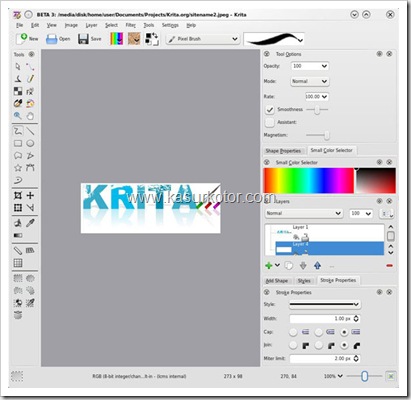The height and width of the screenshot is (400, 411).
Task: Open the pattern chooser in toolbar
Action: 134,39
